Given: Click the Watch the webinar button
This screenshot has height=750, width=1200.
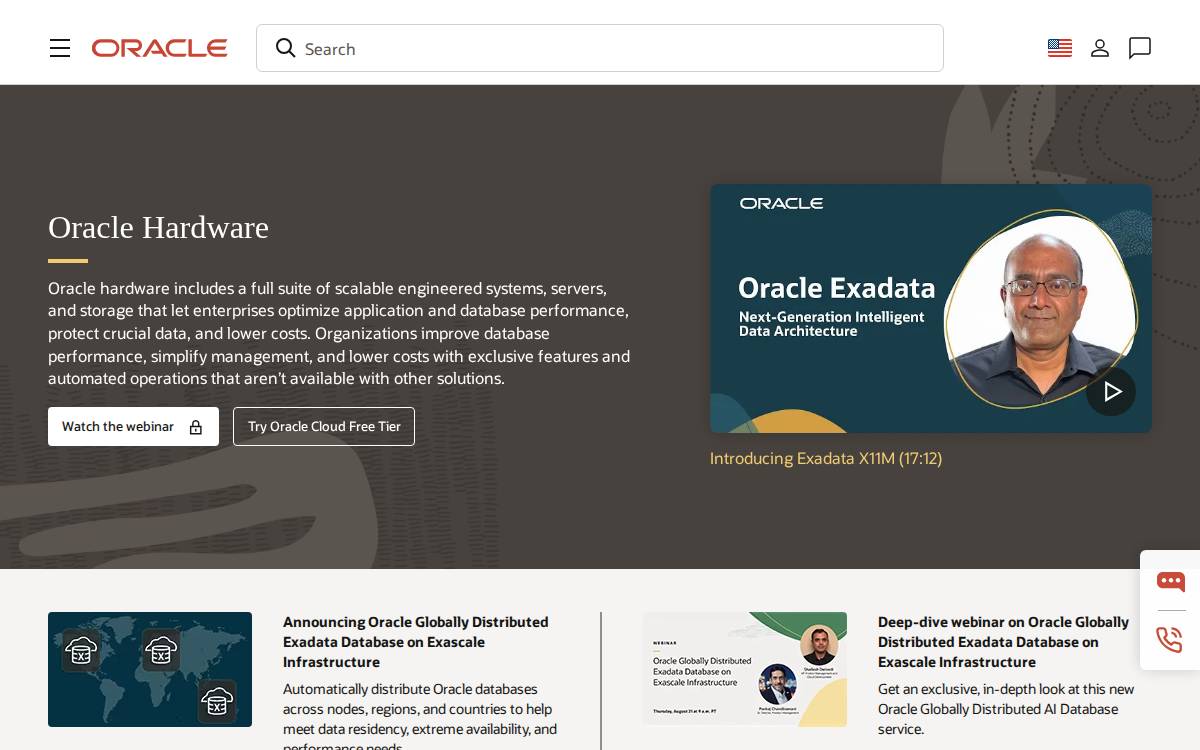Looking at the screenshot, I should pyautogui.click(x=133, y=426).
